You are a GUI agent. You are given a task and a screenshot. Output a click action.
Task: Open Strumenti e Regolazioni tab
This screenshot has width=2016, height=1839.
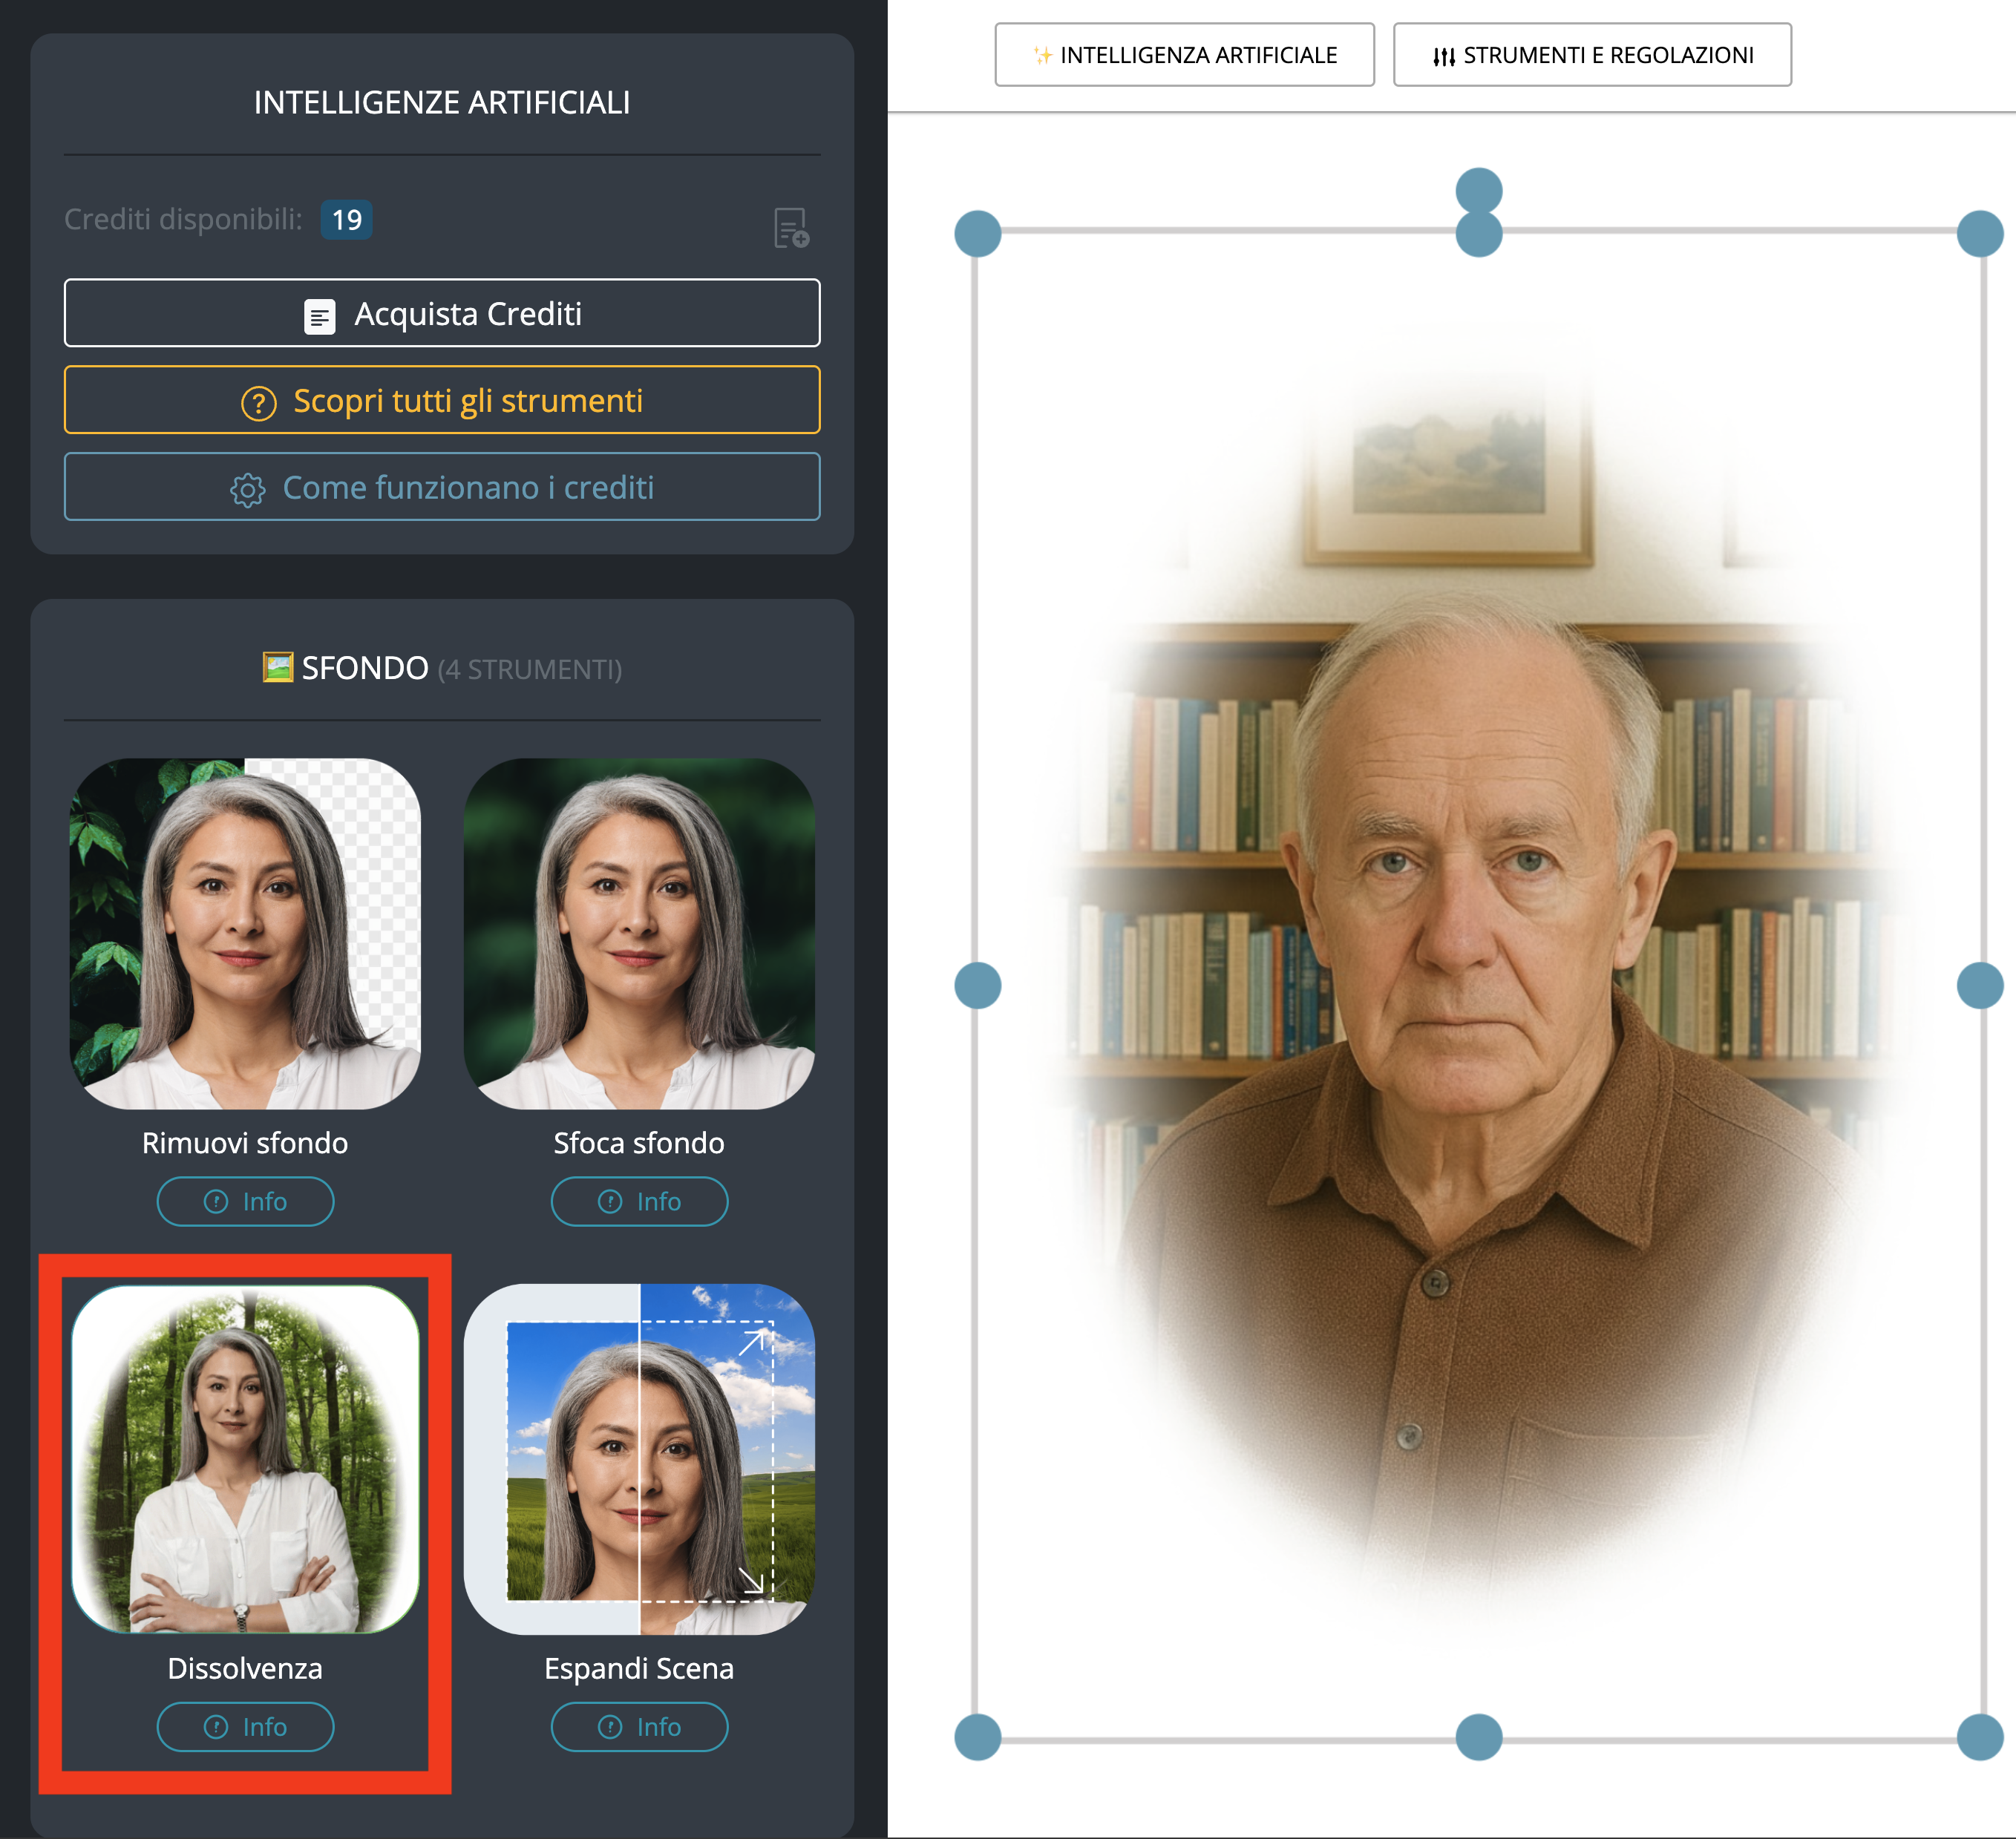[1592, 55]
